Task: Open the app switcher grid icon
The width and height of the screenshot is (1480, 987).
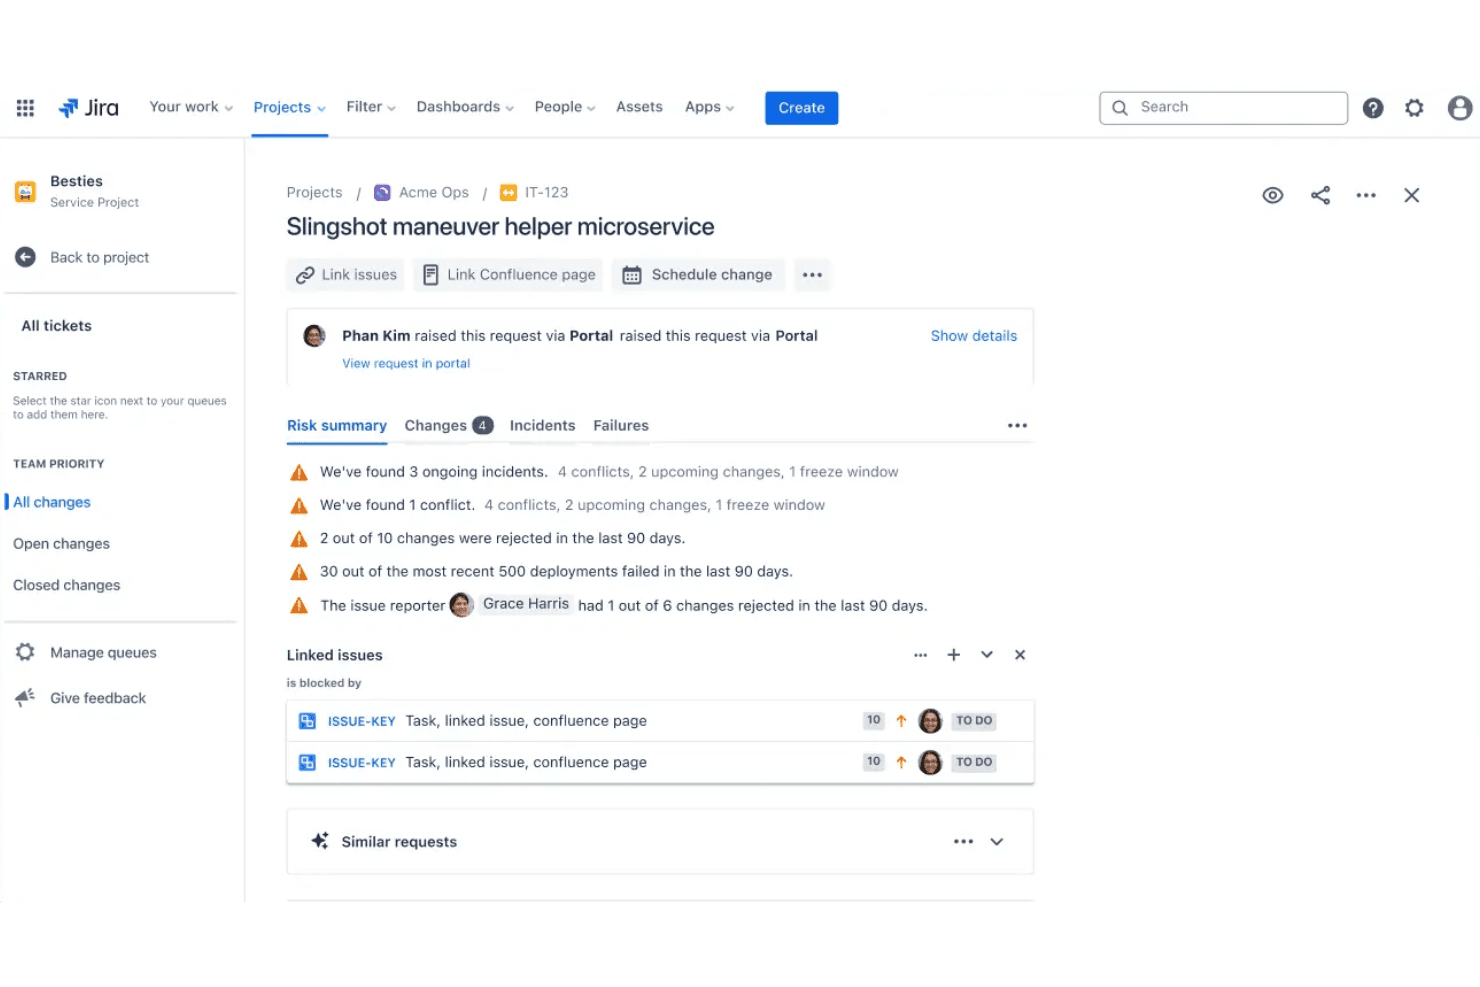Action: [x=25, y=108]
